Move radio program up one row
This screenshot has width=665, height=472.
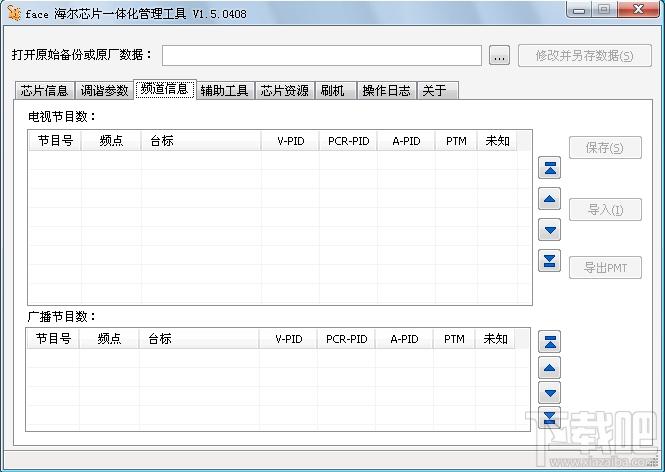[549, 367]
